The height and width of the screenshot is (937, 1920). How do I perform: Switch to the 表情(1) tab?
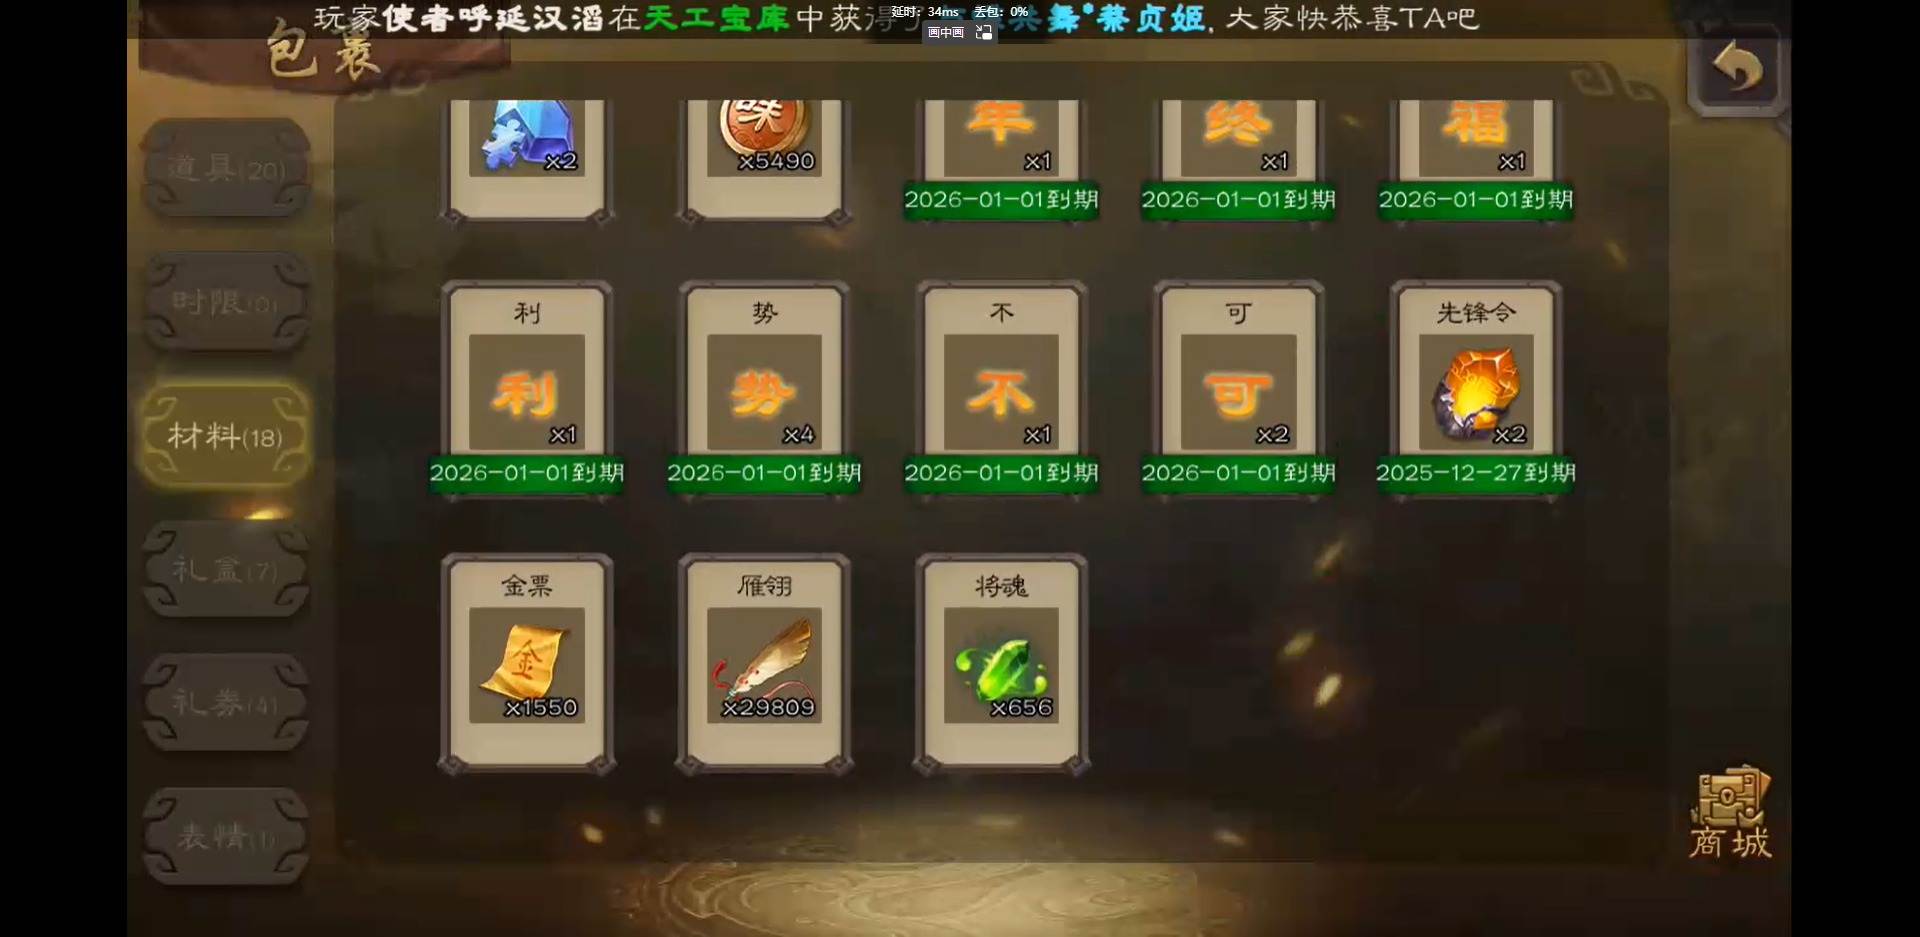227,836
